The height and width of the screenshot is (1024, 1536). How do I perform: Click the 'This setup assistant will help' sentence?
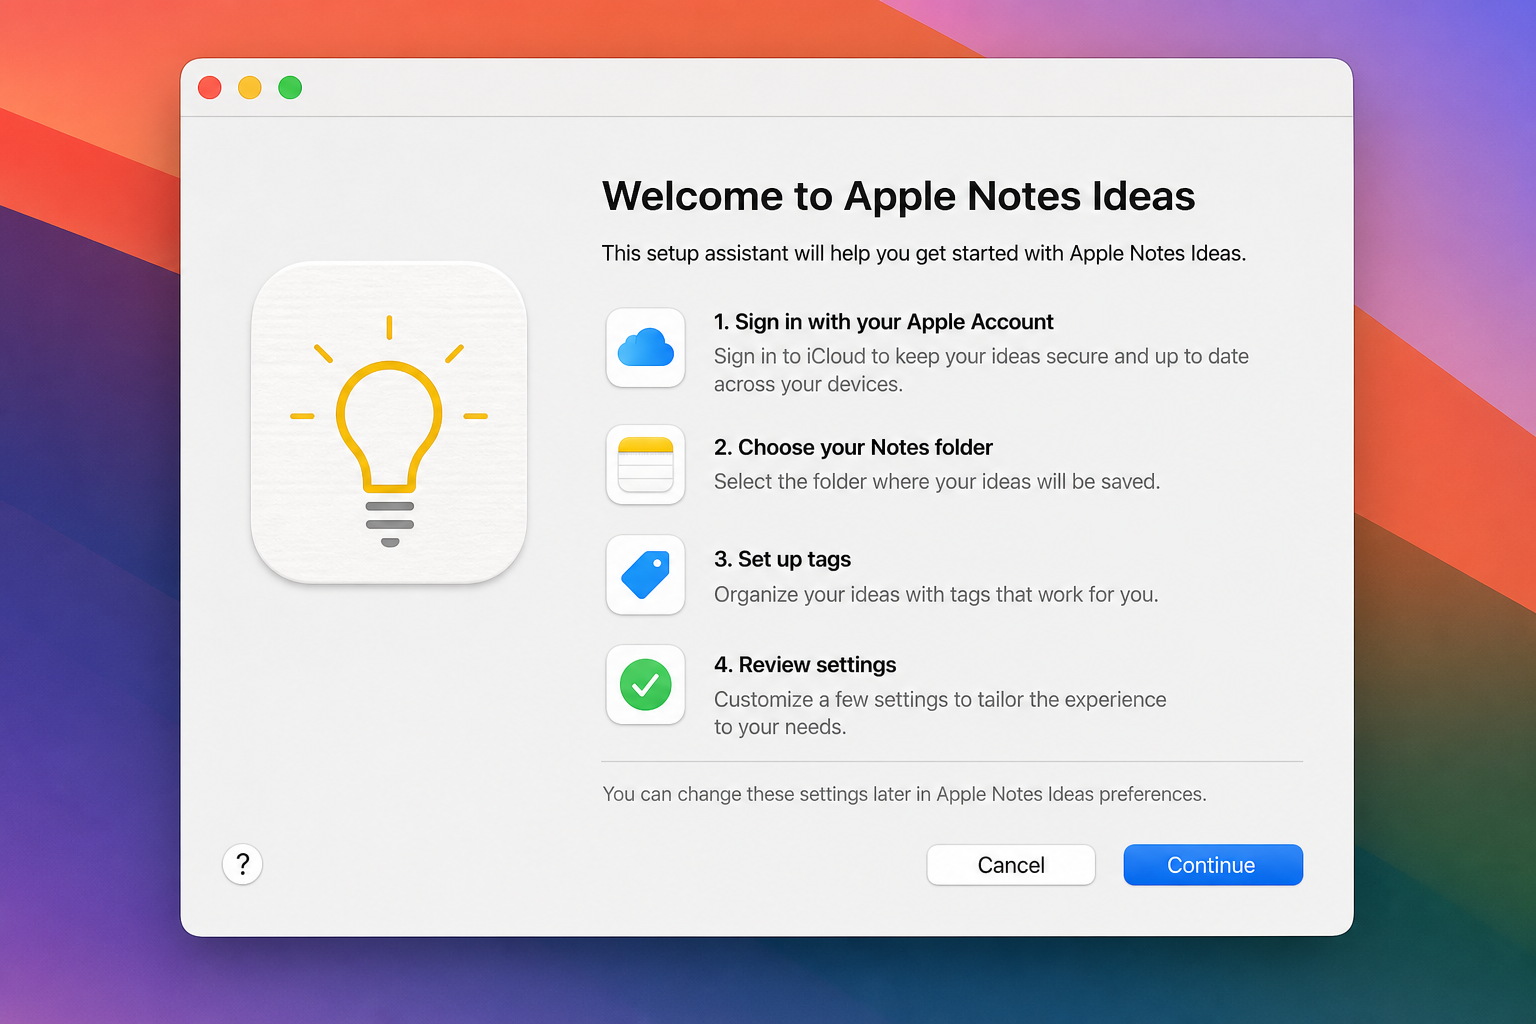[924, 253]
